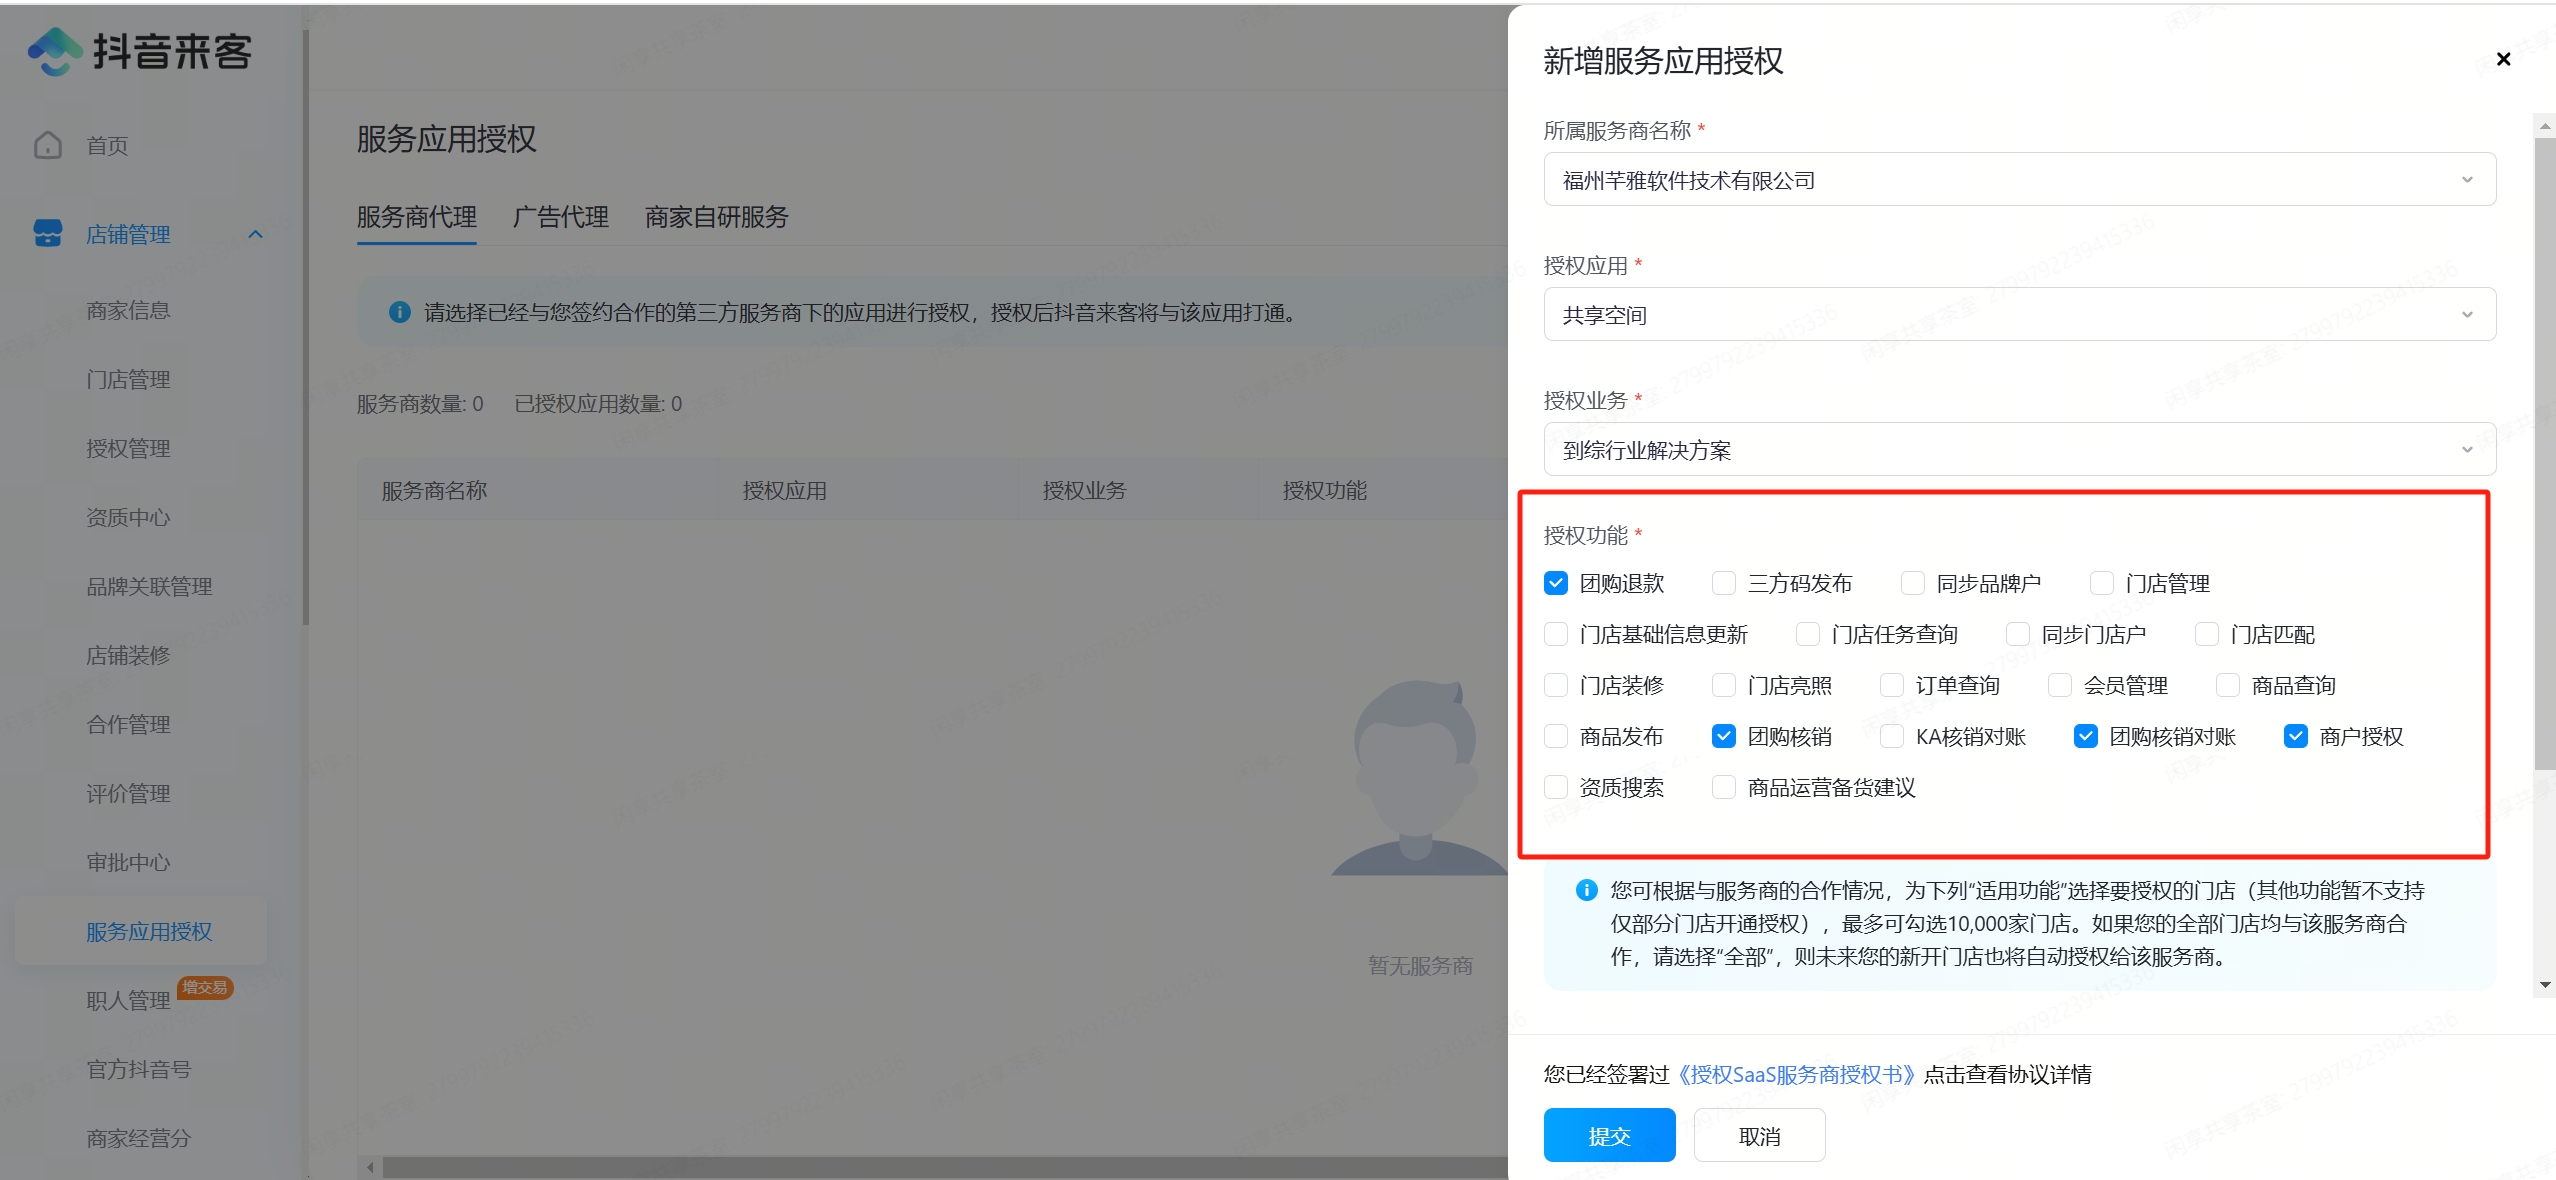Click the horizontal scrollbar left arrow
Image resolution: width=2556 pixels, height=1180 pixels.
370,1167
